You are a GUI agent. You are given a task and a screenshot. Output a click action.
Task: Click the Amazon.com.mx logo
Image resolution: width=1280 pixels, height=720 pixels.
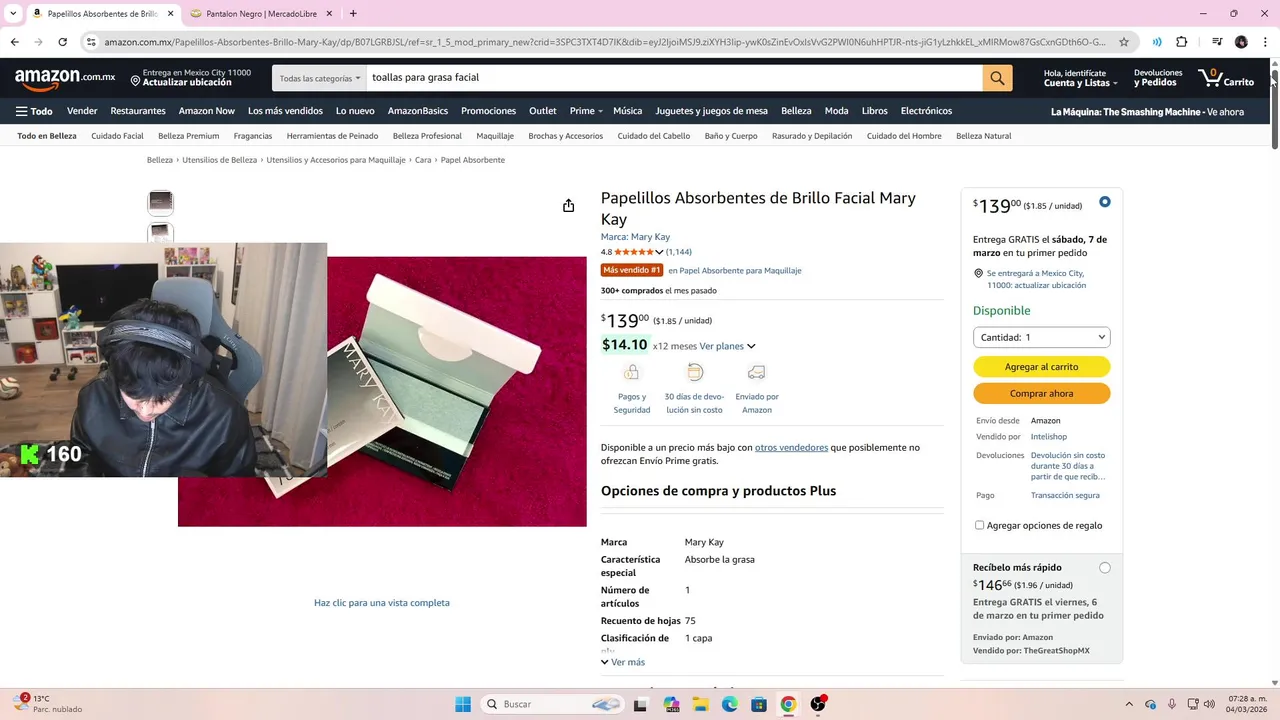click(x=65, y=78)
